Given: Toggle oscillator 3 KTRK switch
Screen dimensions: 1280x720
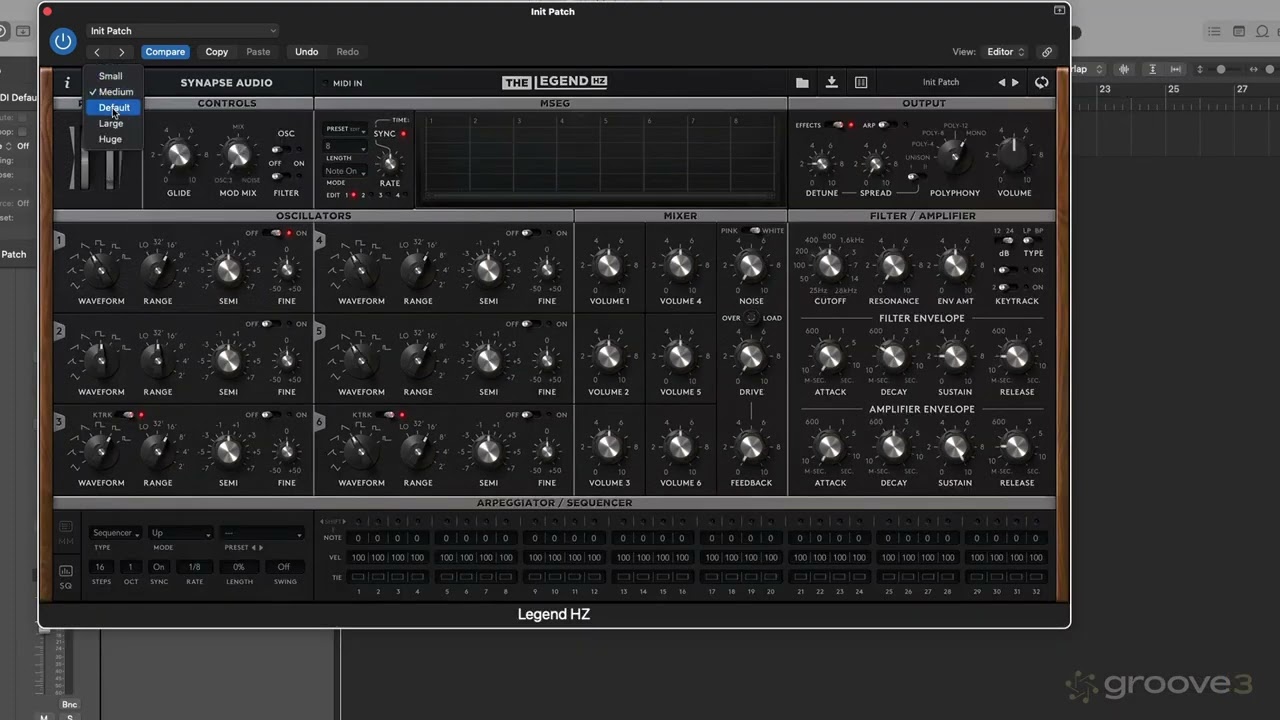Looking at the screenshot, I should pyautogui.click(x=125, y=414).
